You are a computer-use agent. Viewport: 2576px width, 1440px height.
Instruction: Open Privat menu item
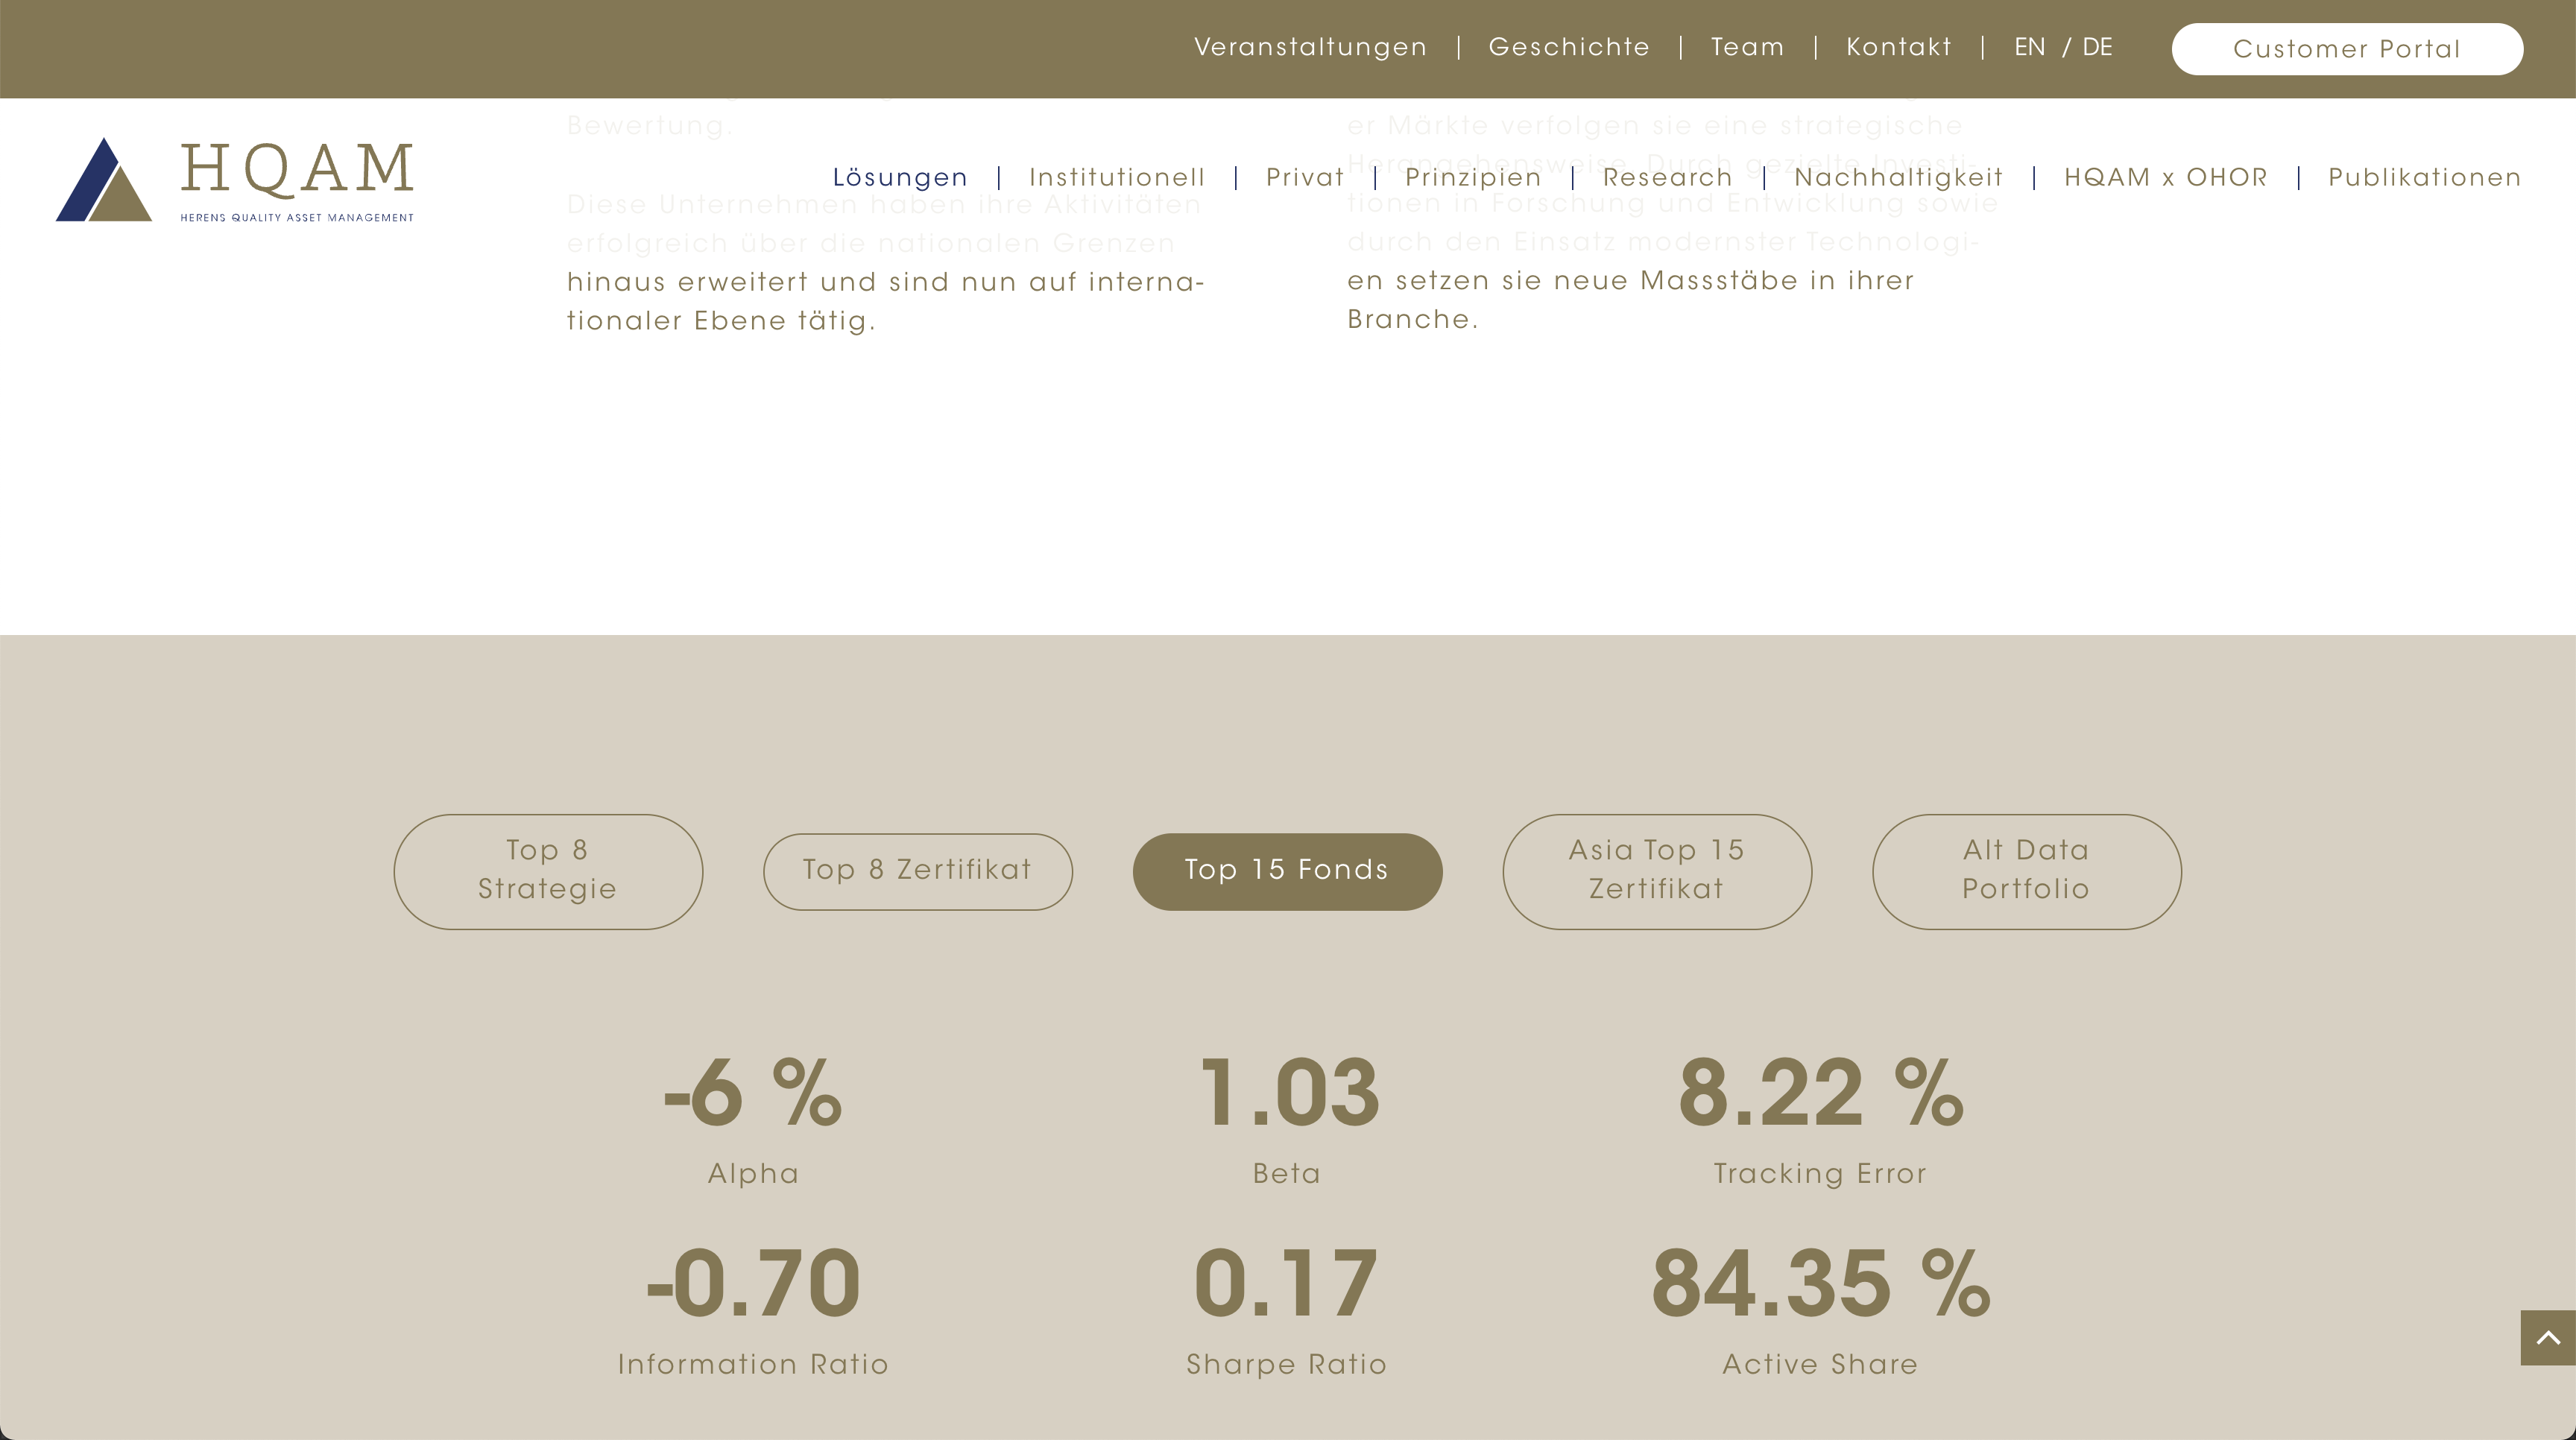click(1305, 178)
